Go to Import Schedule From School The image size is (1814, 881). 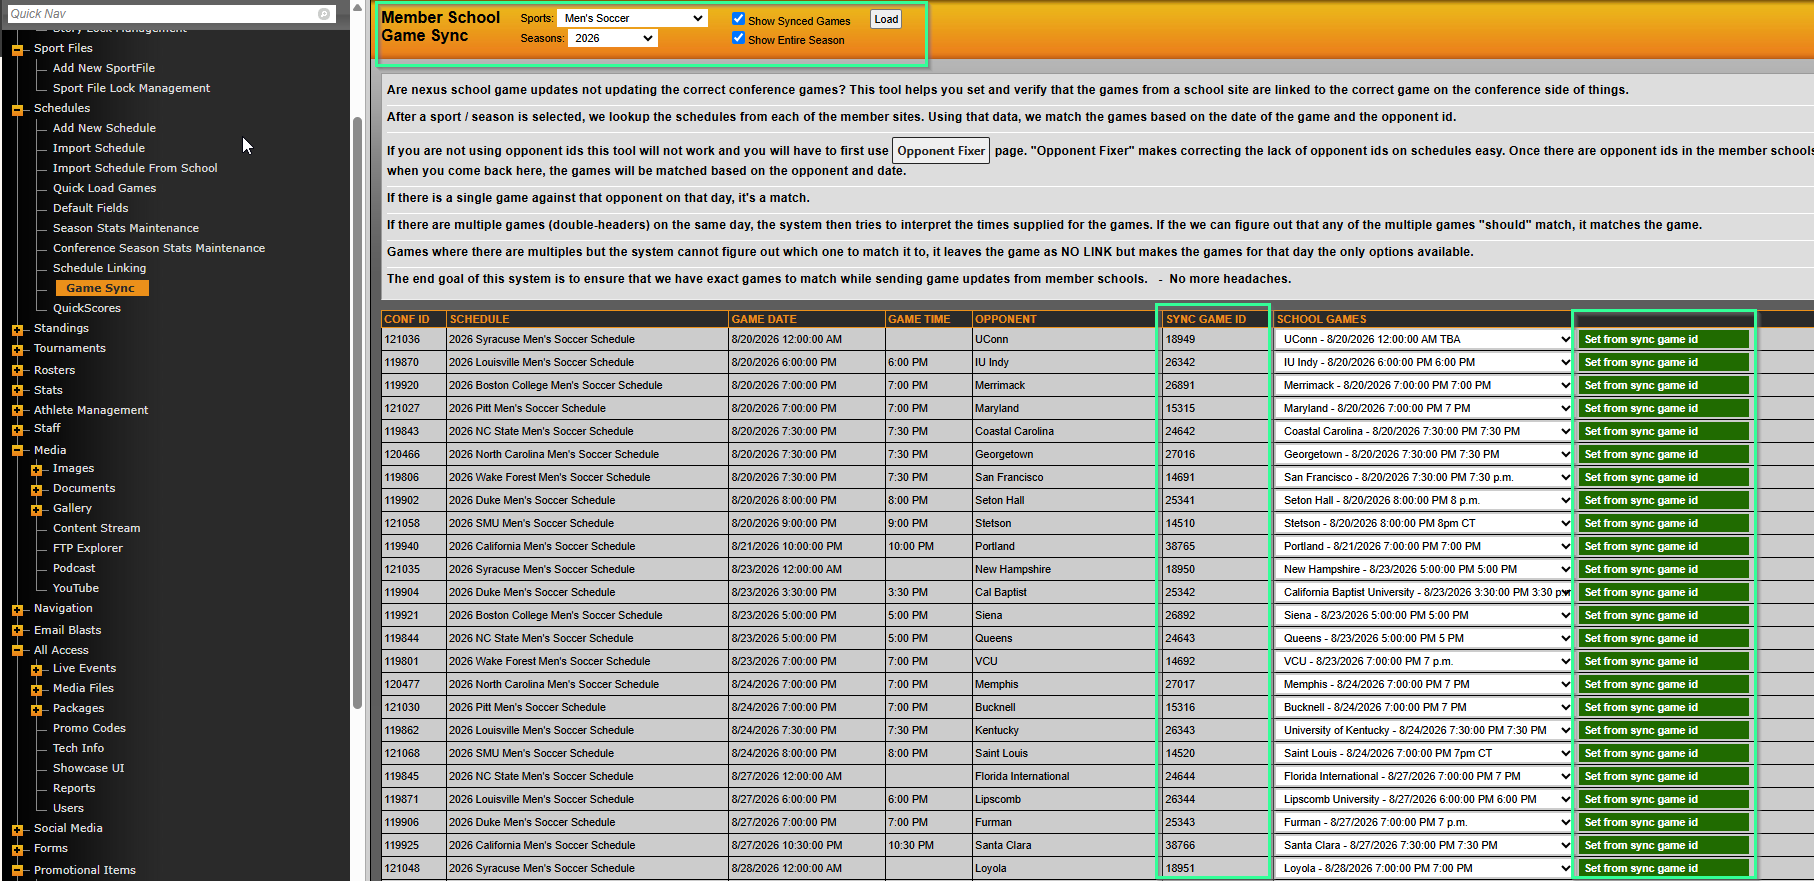[x=135, y=168]
